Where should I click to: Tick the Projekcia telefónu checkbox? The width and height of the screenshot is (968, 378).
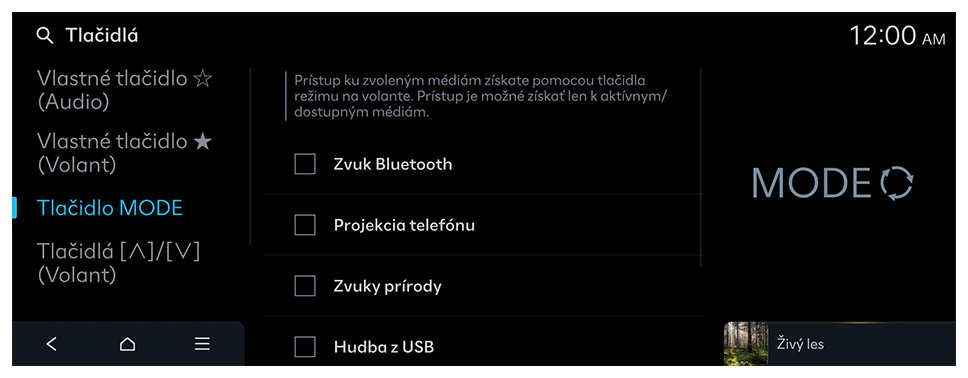pos(305,225)
